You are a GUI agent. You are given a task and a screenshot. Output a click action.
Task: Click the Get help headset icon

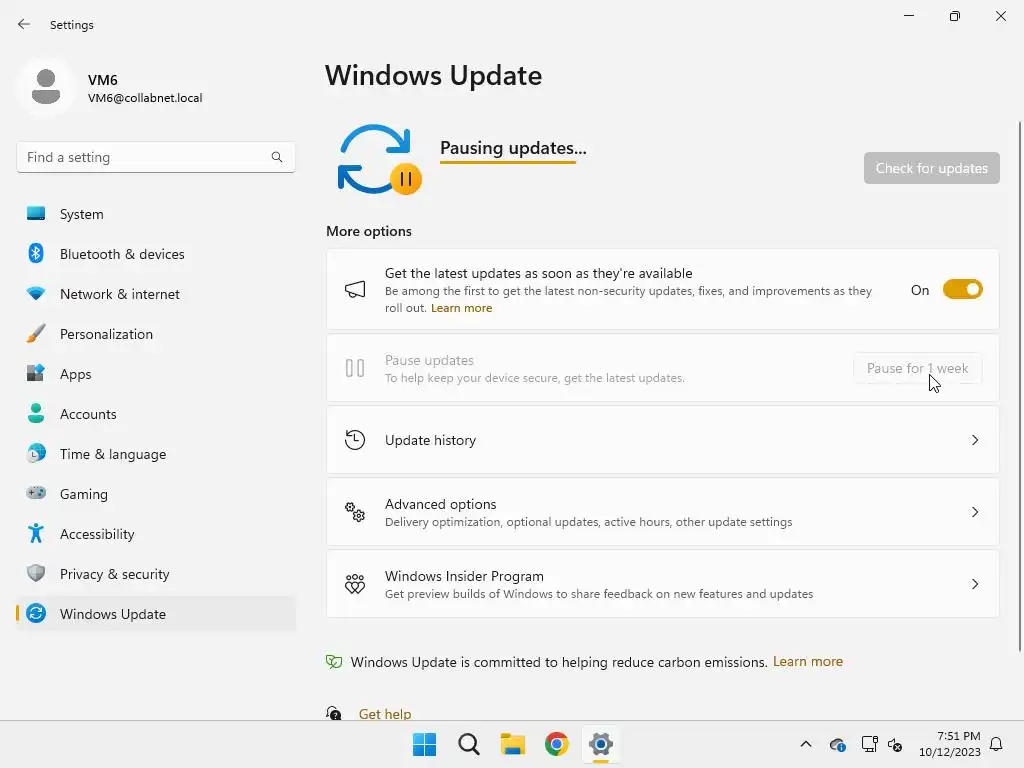pyautogui.click(x=334, y=713)
